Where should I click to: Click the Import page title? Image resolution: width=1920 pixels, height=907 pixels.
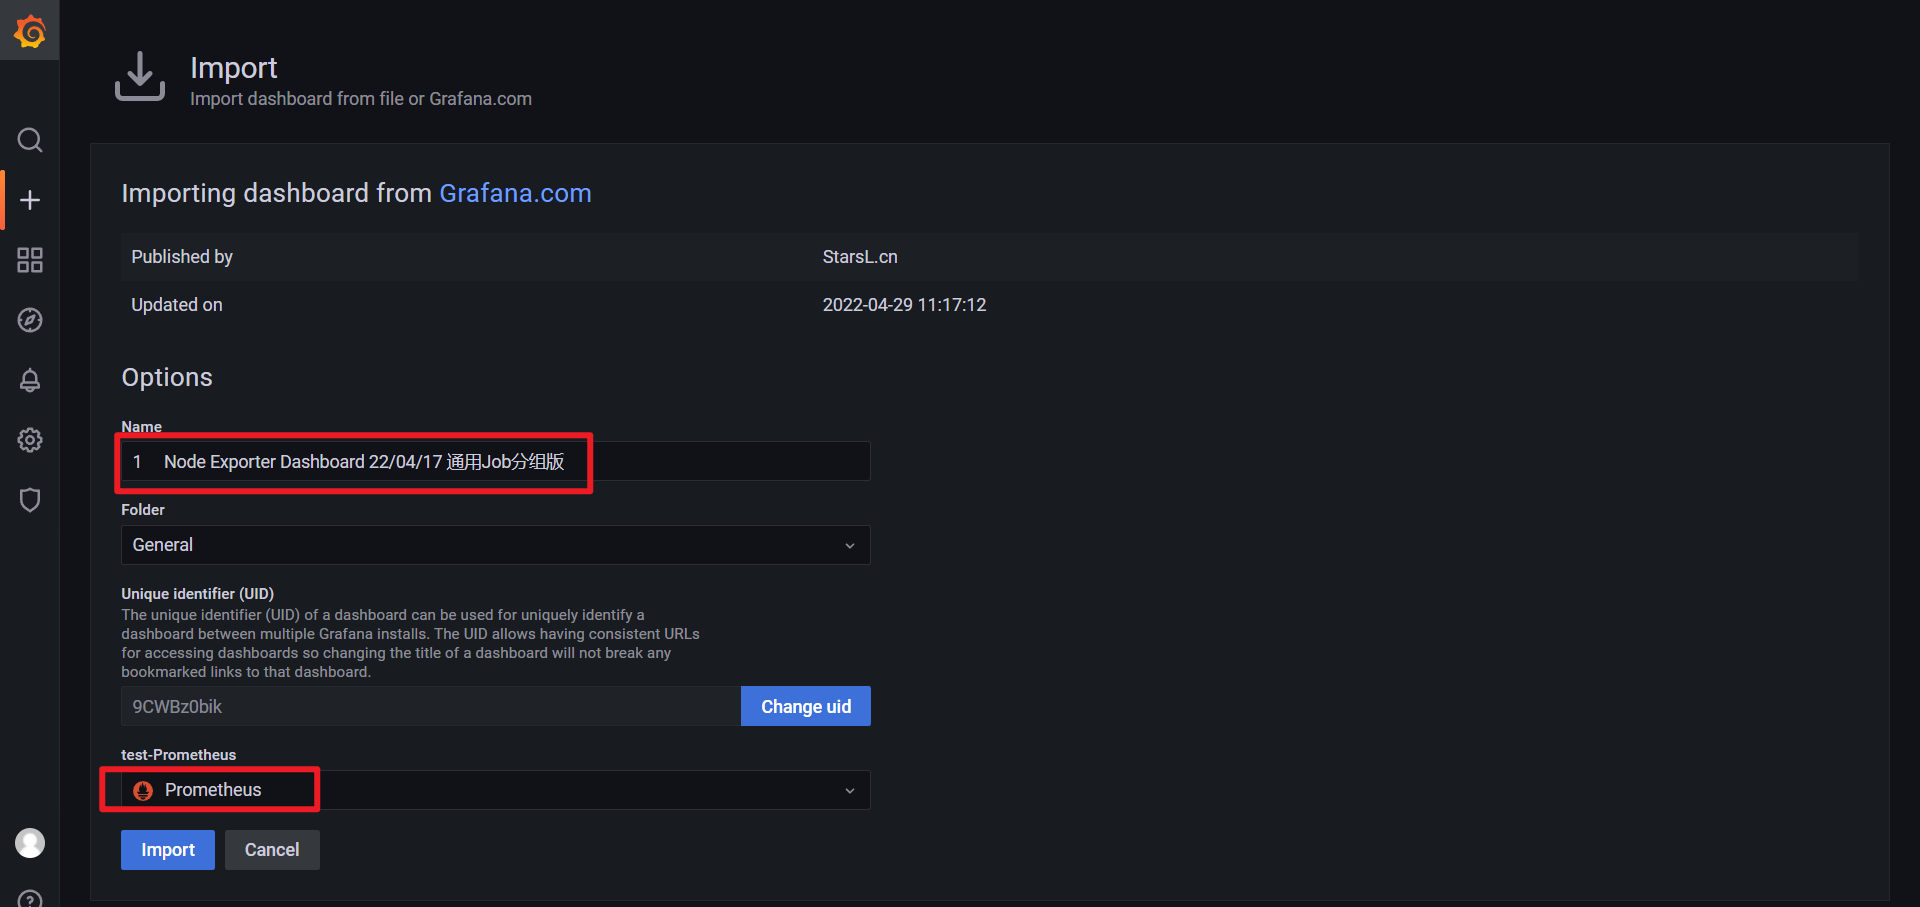(x=234, y=67)
